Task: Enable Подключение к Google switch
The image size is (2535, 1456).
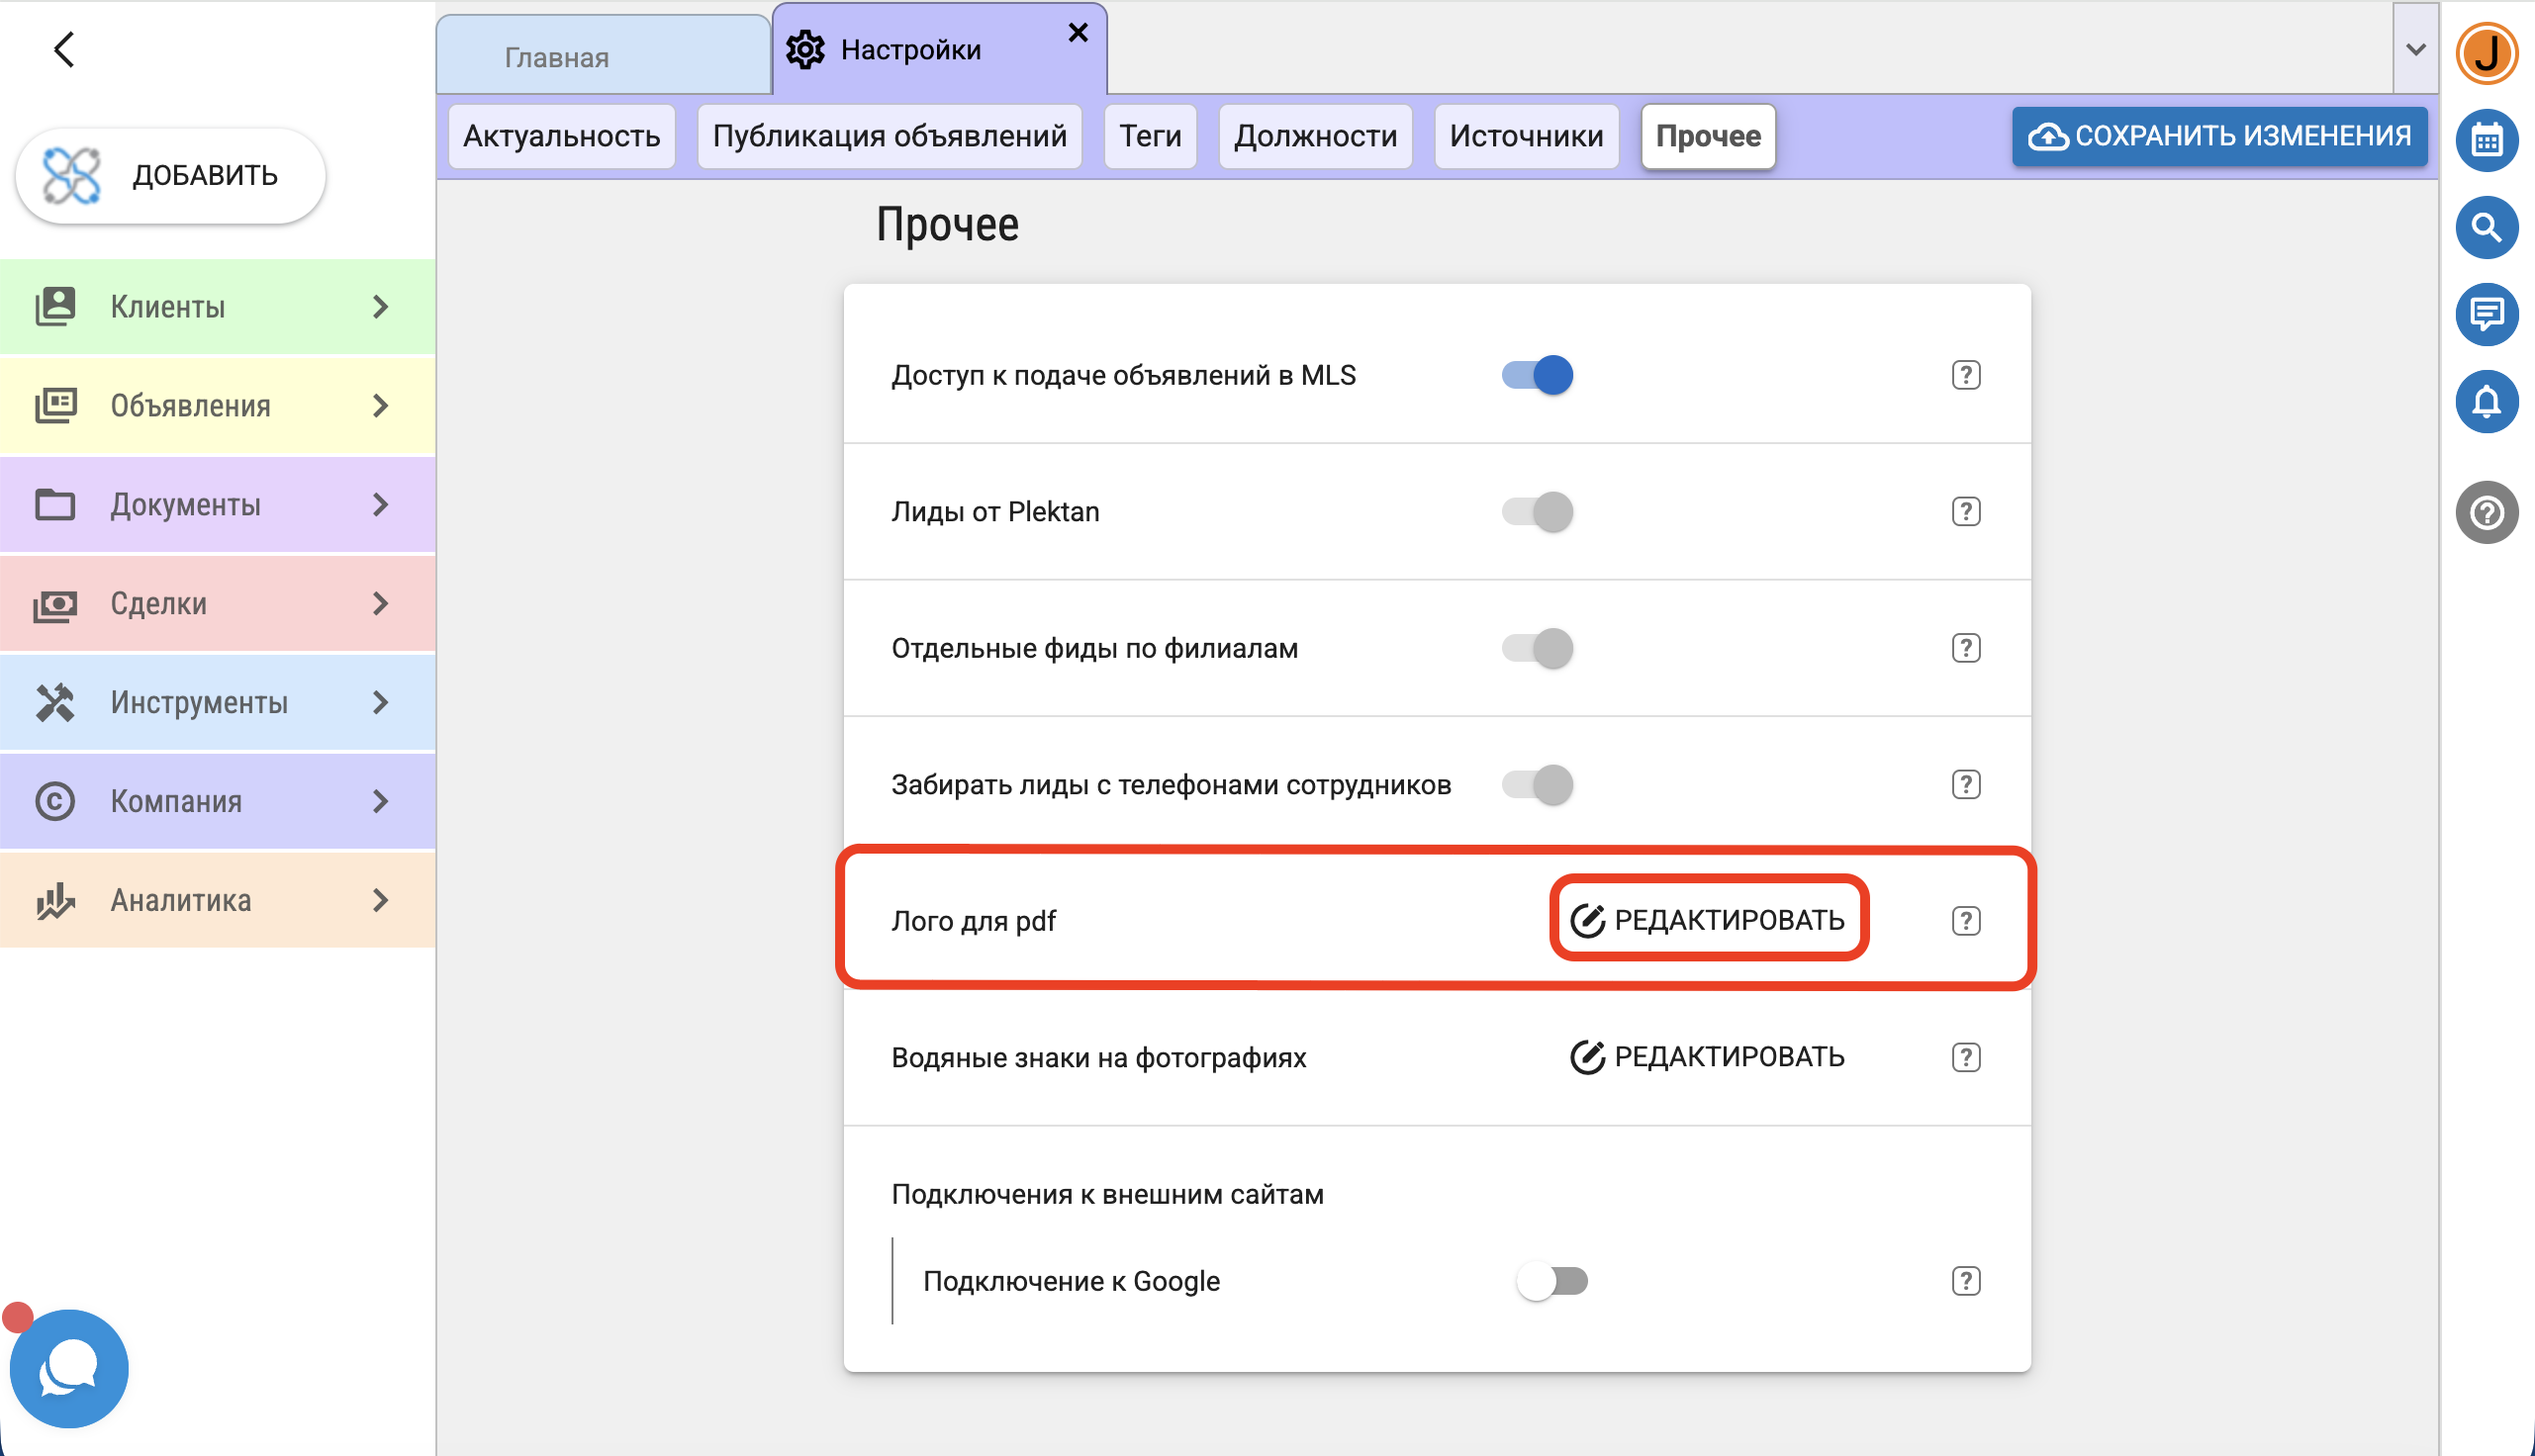Action: pyautogui.click(x=1551, y=1280)
